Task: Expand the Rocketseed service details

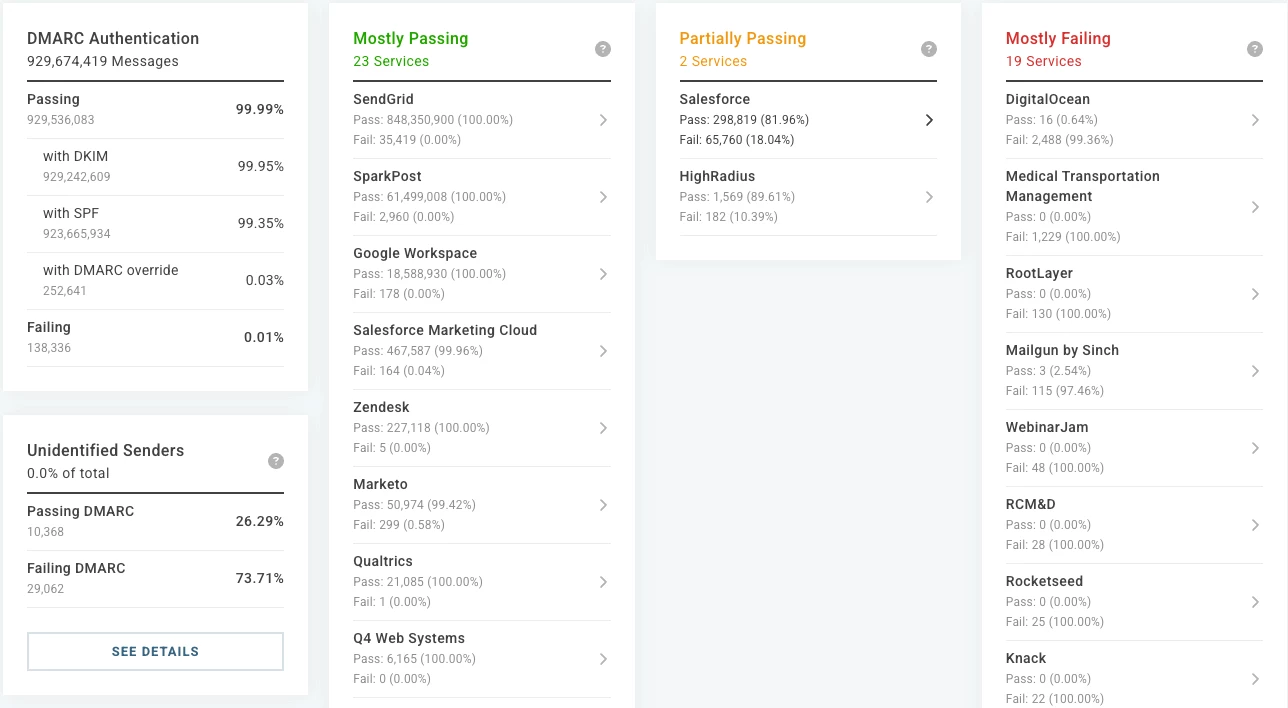Action: tap(1256, 601)
